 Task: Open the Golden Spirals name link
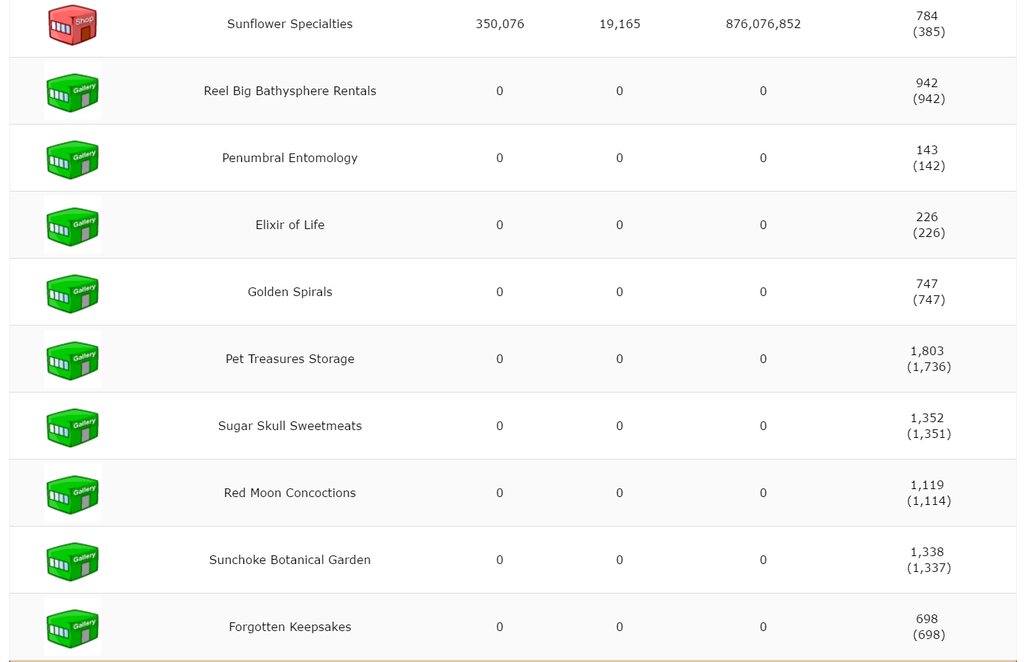point(290,292)
